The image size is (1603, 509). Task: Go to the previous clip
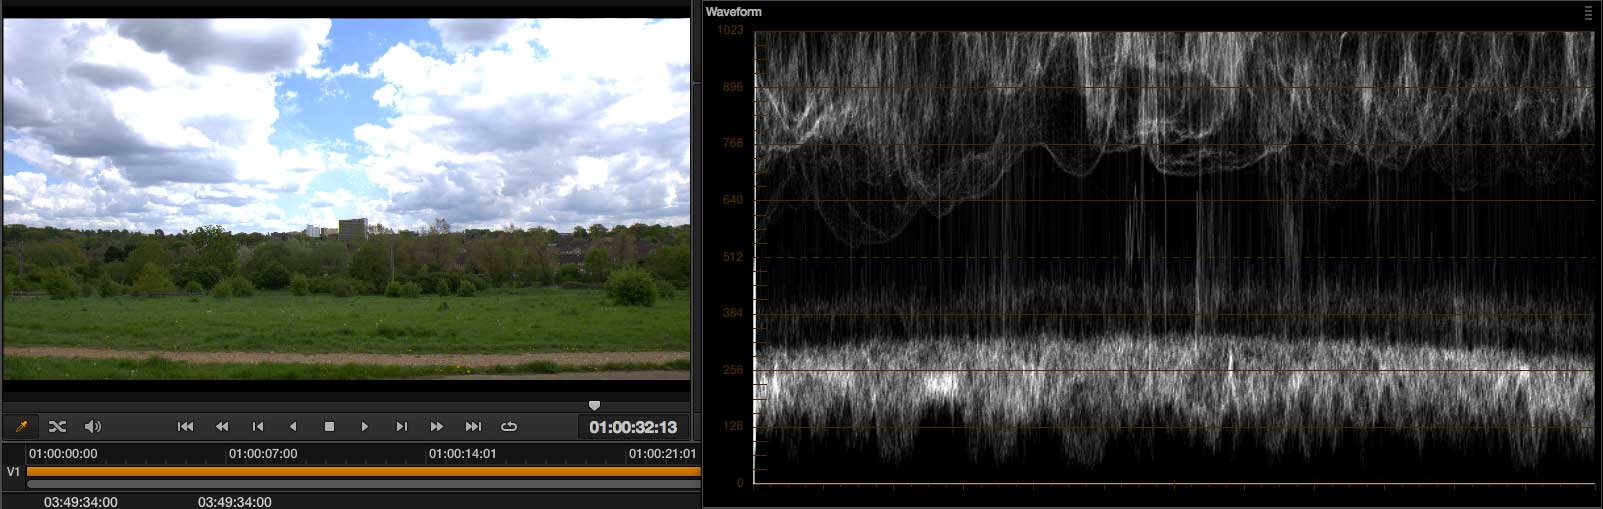pos(258,426)
